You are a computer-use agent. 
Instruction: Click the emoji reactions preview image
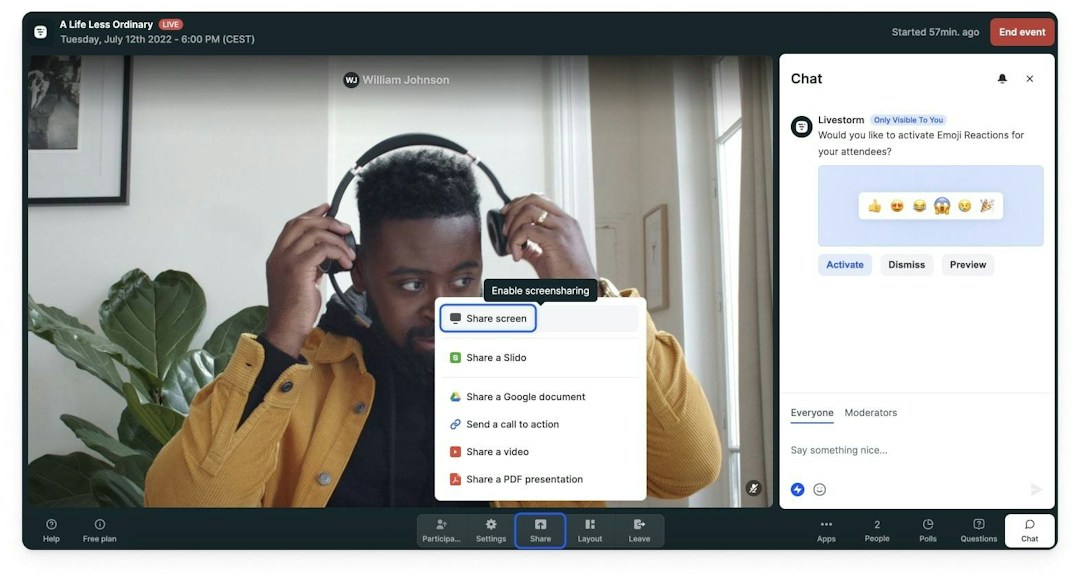[x=931, y=205]
